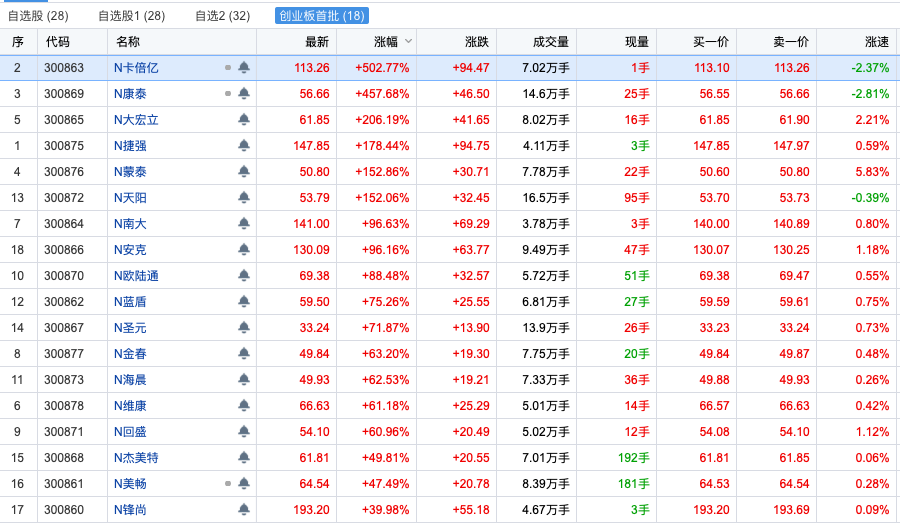This screenshot has height=523, width=900.
Task: Click the gray dot marker beside N康泰
Action: [x=228, y=94]
